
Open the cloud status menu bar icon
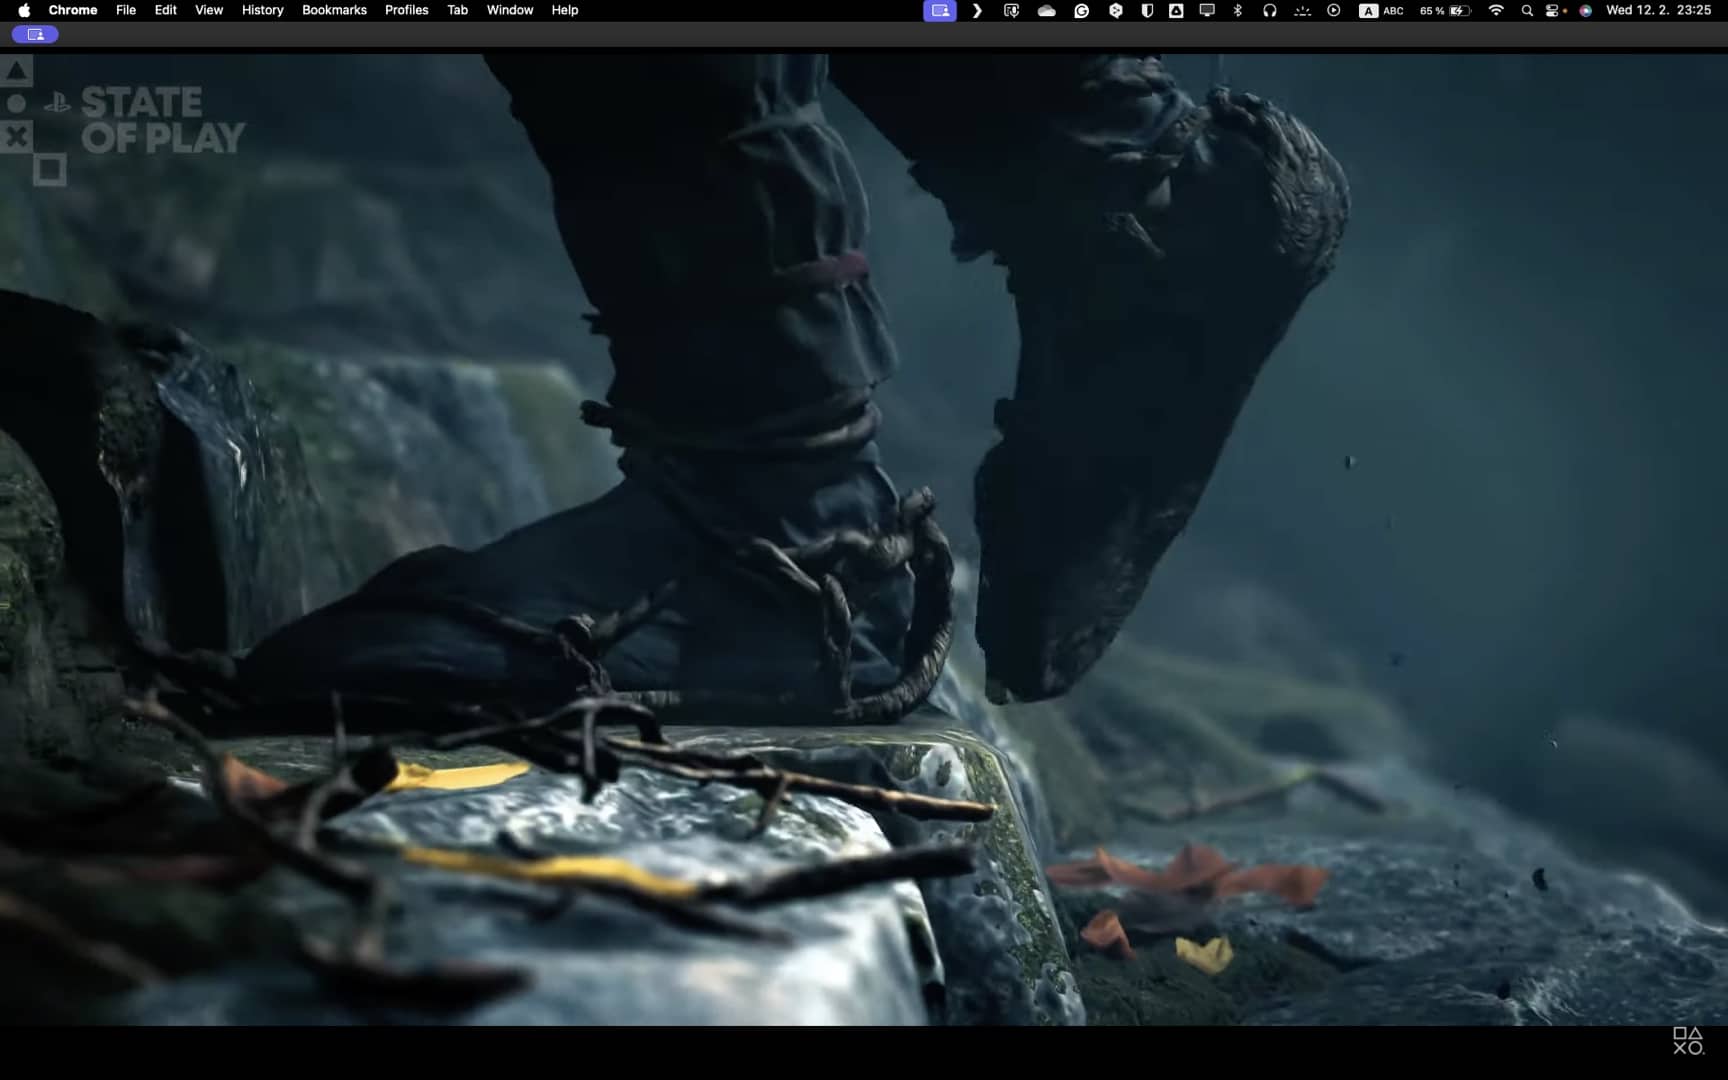click(x=1047, y=10)
